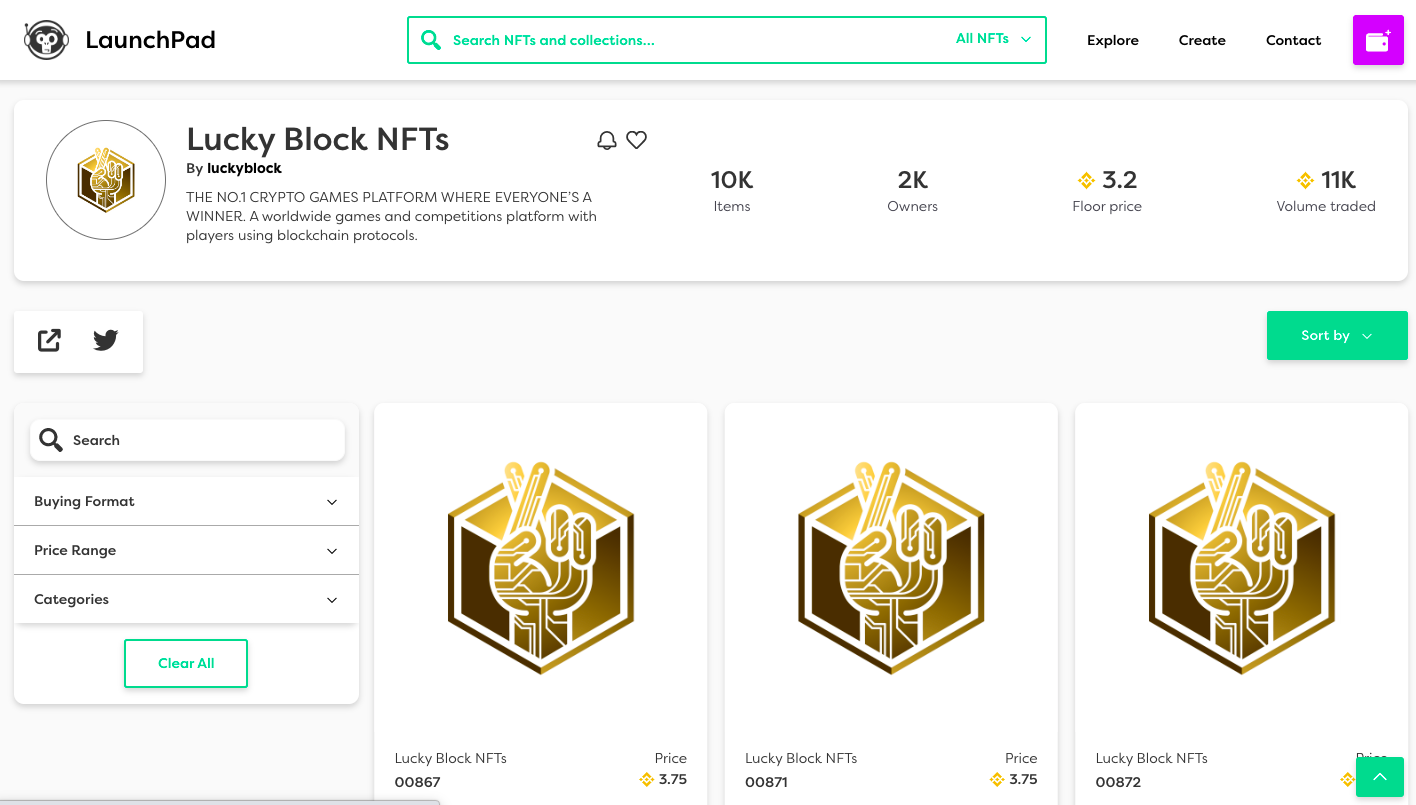The width and height of the screenshot is (1416, 805).
Task: Click the BNB coin icon next to Floor price 3.2
Action: [1087, 180]
